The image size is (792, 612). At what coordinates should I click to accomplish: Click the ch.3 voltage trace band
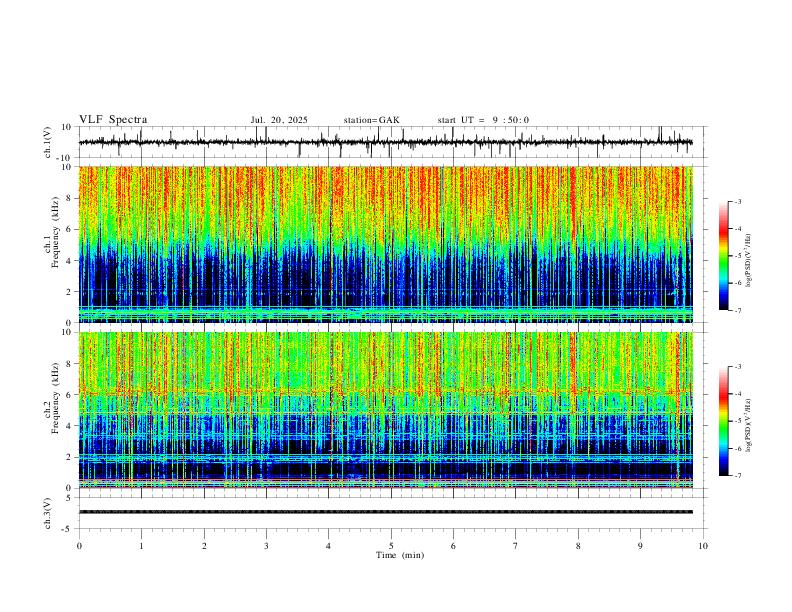point(386,512)
